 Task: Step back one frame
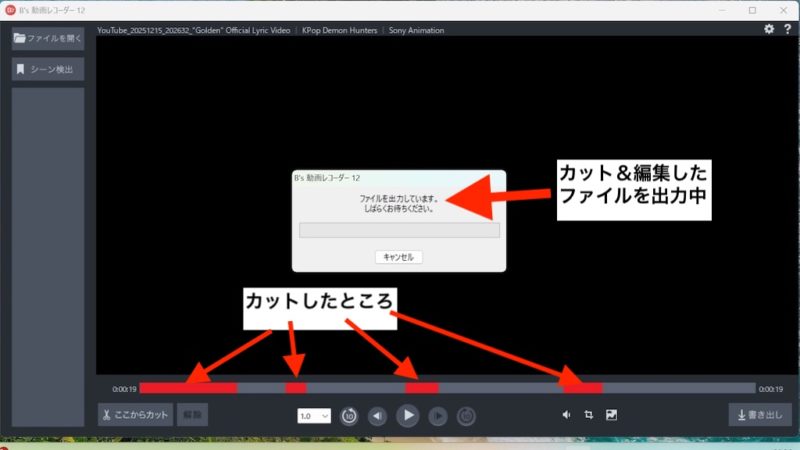378,416
